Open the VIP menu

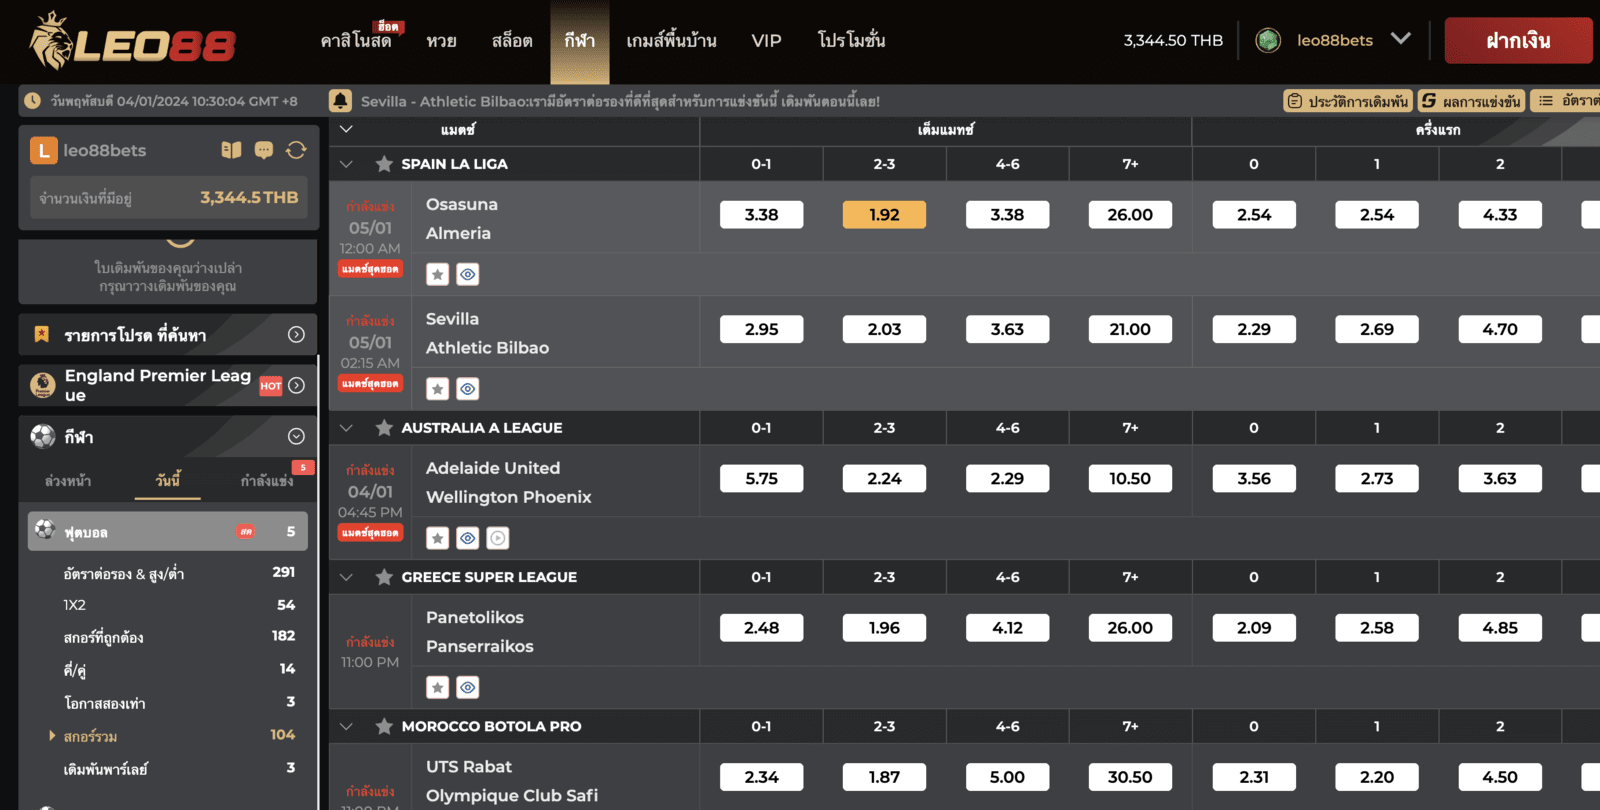[x=766, y=41]
